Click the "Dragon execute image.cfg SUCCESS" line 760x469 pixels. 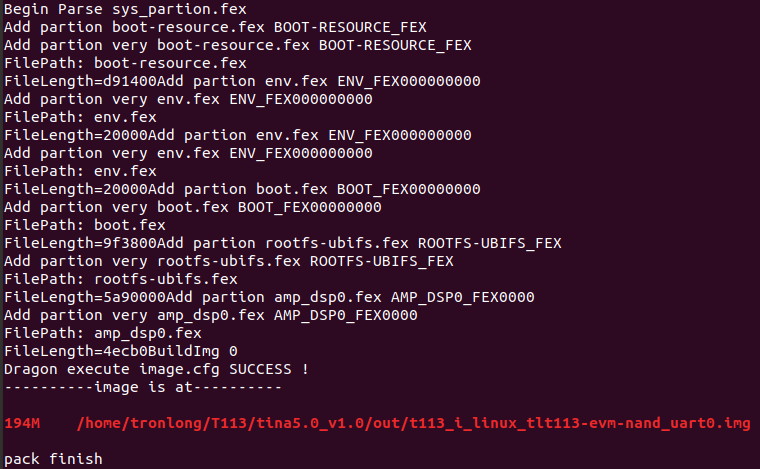[x=156, y=369]
